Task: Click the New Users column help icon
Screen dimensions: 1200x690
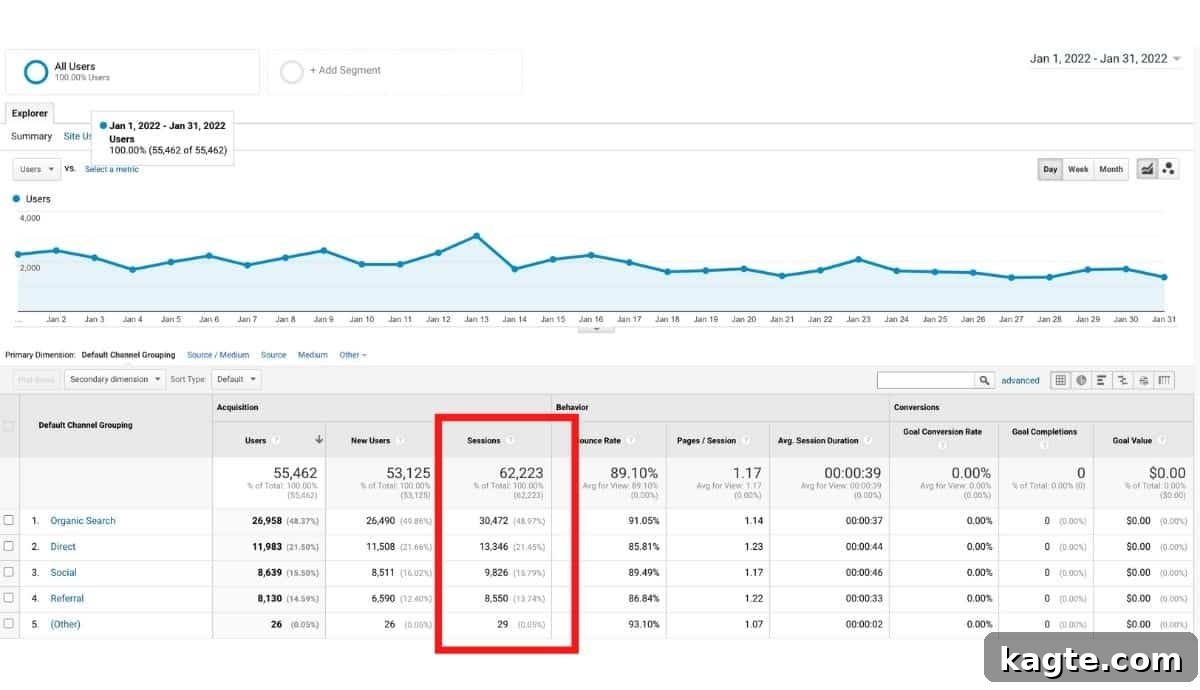Action: 400,440
